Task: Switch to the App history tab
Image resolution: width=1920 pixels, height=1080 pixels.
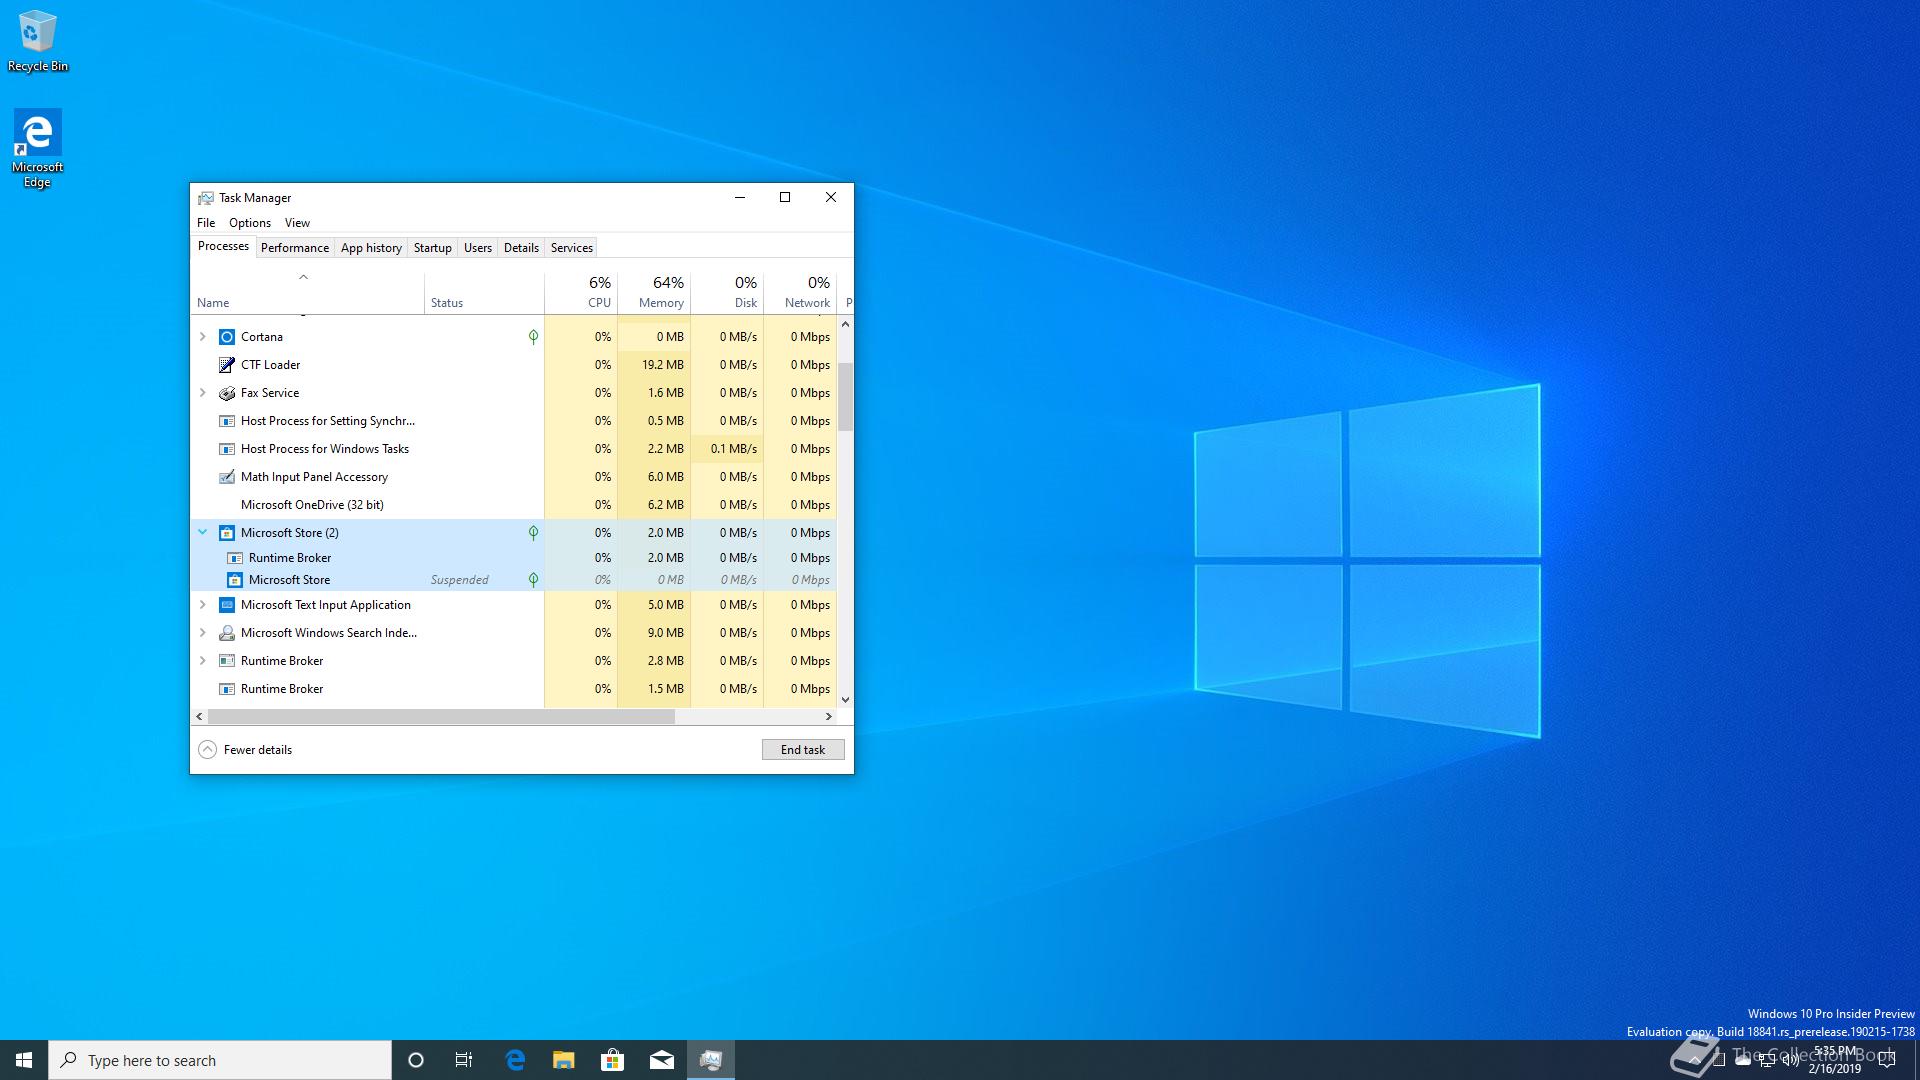Action: [371, 248]
